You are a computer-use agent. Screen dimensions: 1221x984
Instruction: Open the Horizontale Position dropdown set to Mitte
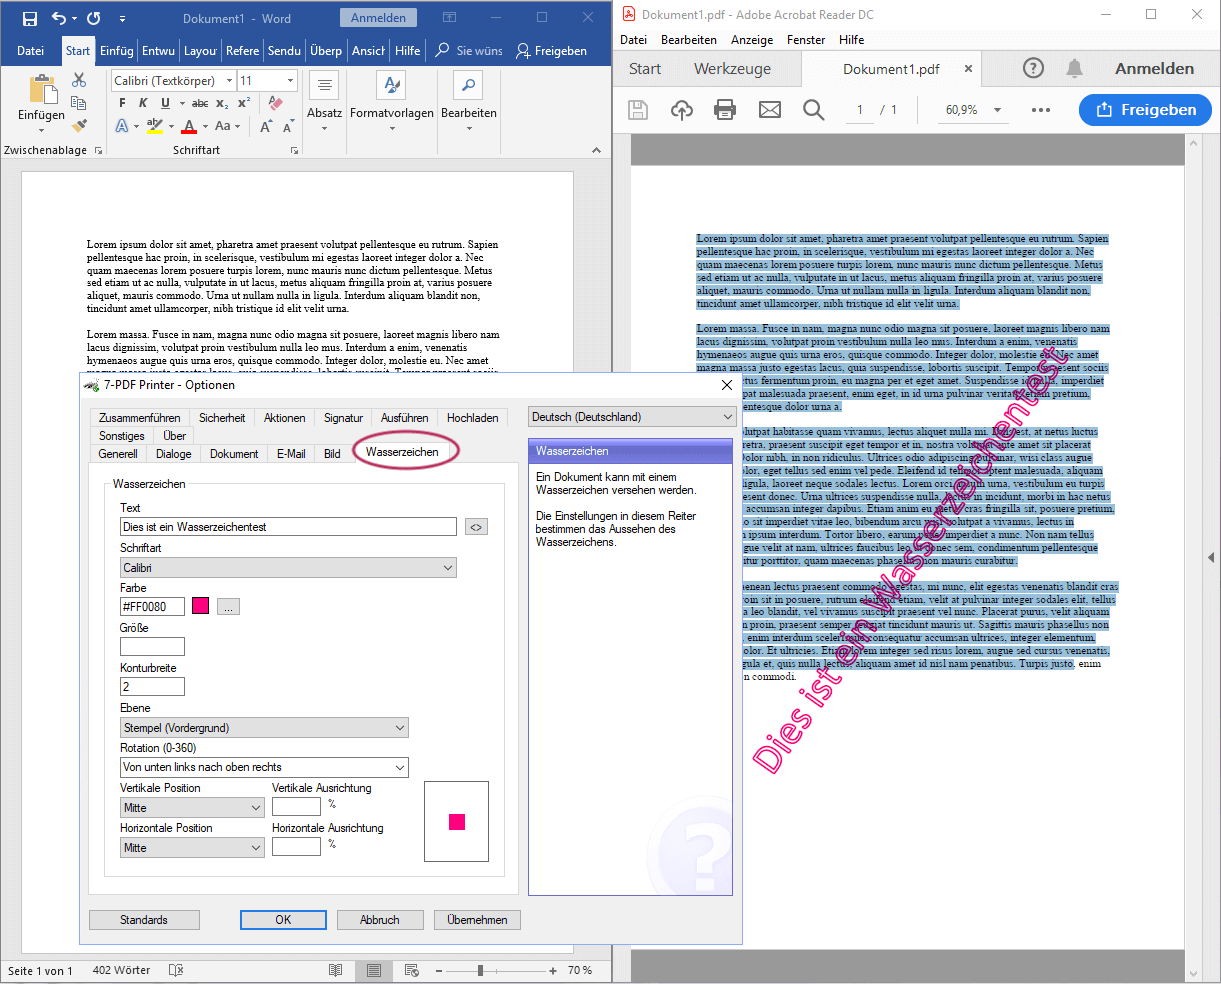(x=192, y=847)
